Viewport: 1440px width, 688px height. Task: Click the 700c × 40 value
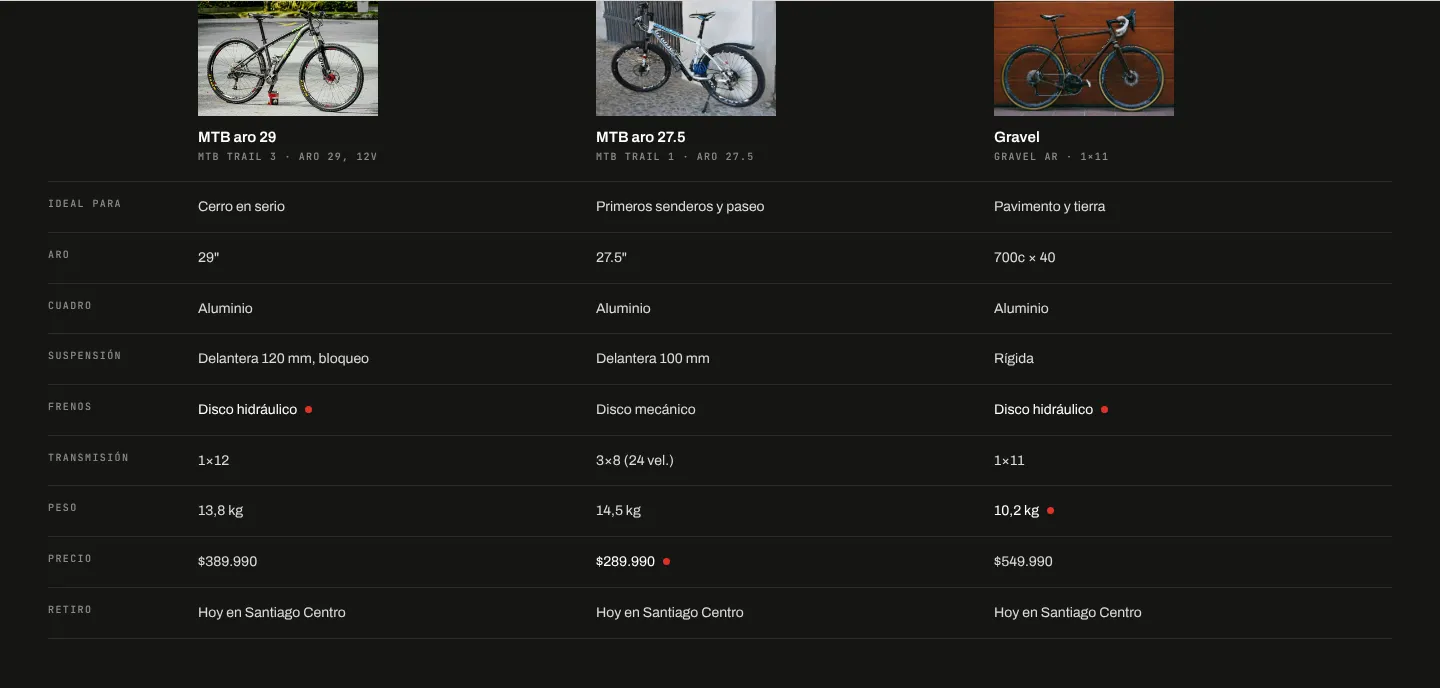tap(1024, 258)
